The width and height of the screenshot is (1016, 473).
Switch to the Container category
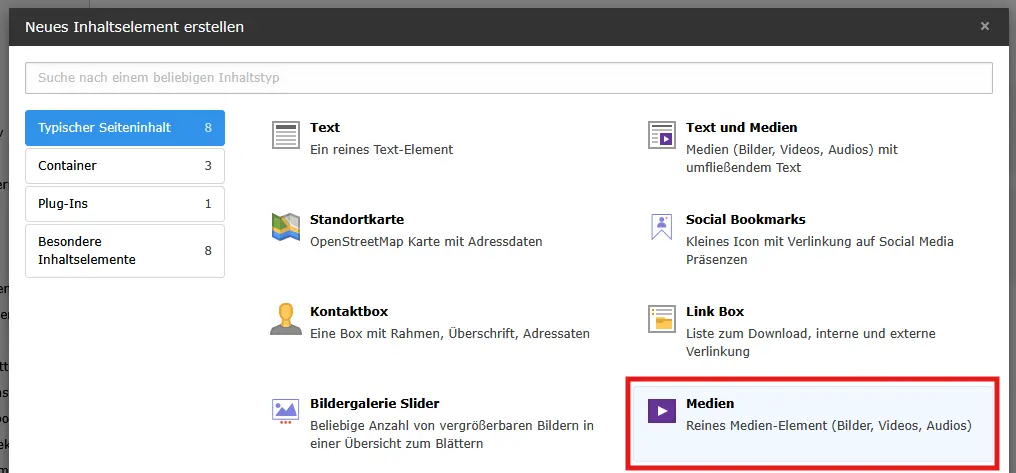point(125,166)
